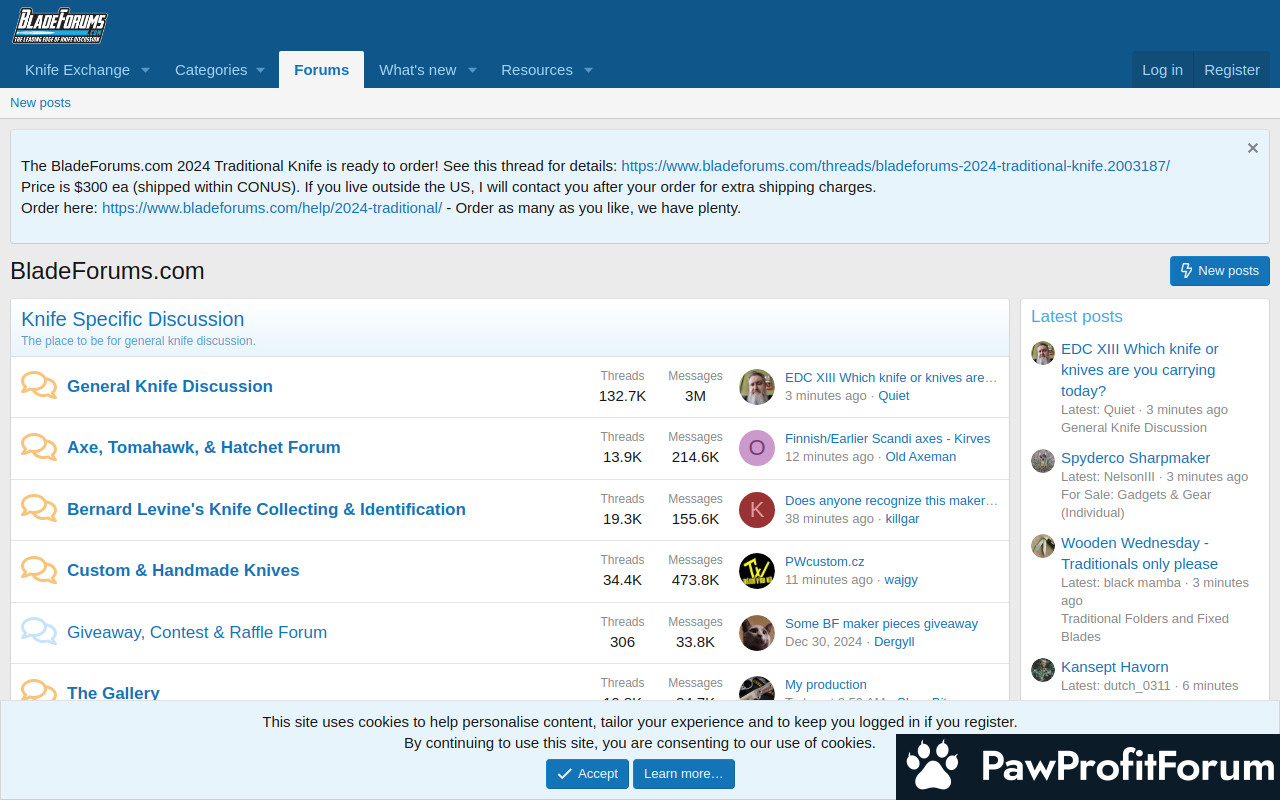The image size is (1280, 800).
Task: Open the PWcustom.cz thread link
Action: 824,561
